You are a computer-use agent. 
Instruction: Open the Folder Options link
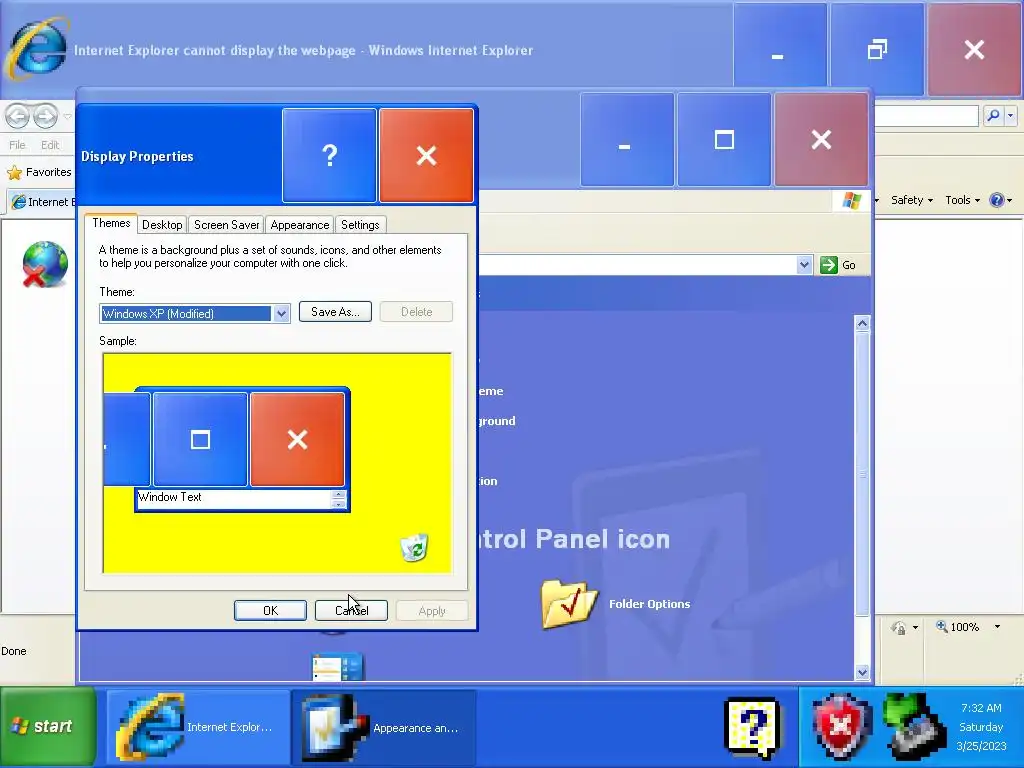tap(649, 604)
